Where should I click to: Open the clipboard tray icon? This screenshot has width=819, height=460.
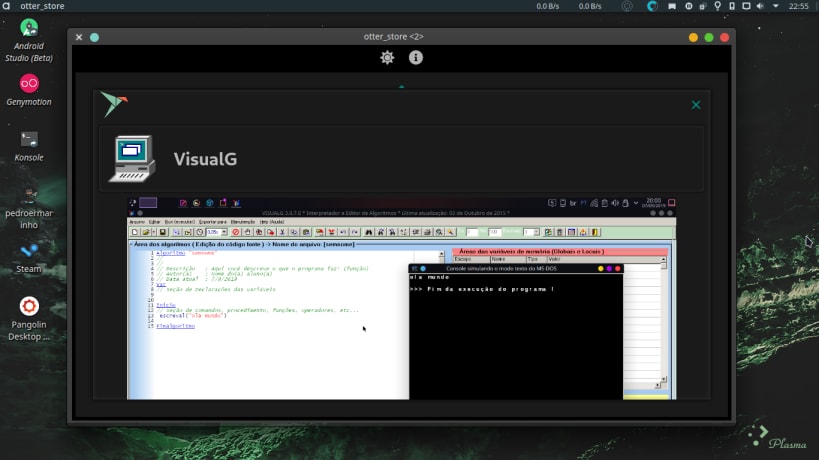tap(703, 6)
